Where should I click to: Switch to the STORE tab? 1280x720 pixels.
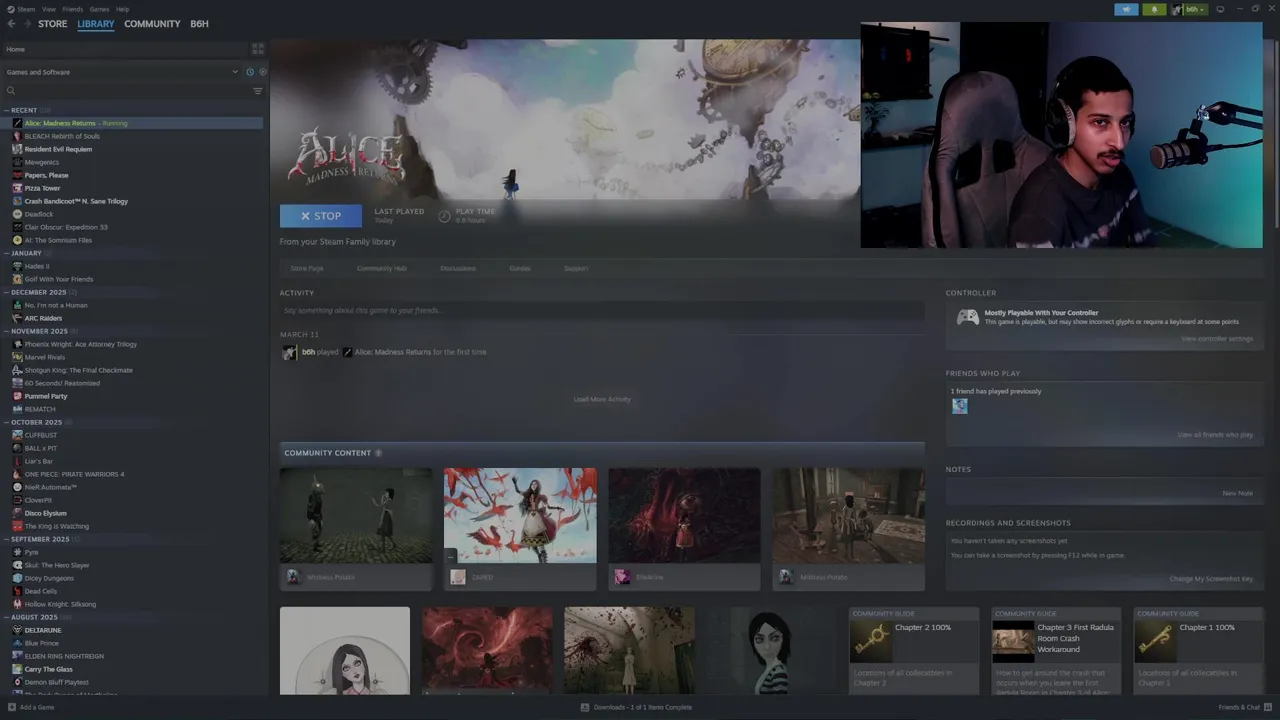pyautogui.click(x=53, y=23)
